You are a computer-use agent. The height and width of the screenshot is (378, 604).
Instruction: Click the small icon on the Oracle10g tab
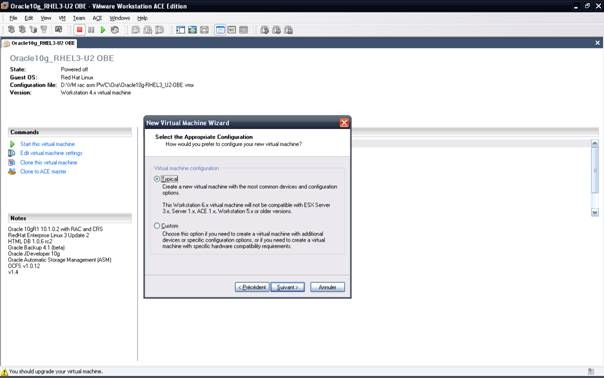[7, 44]
